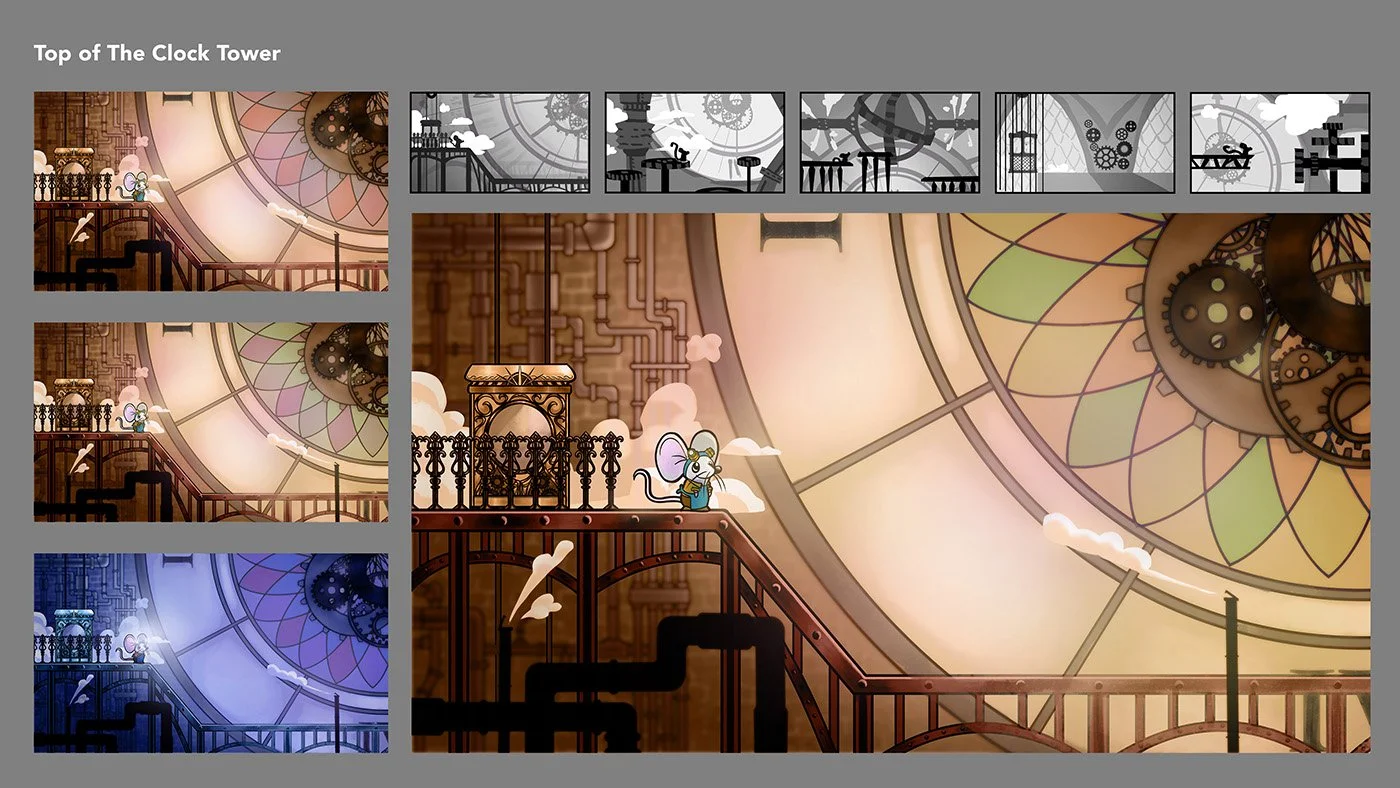Click the ornate brass elevator in large artwork
The height and width of the screenshot is (788, 1400).
click(520, 435)
